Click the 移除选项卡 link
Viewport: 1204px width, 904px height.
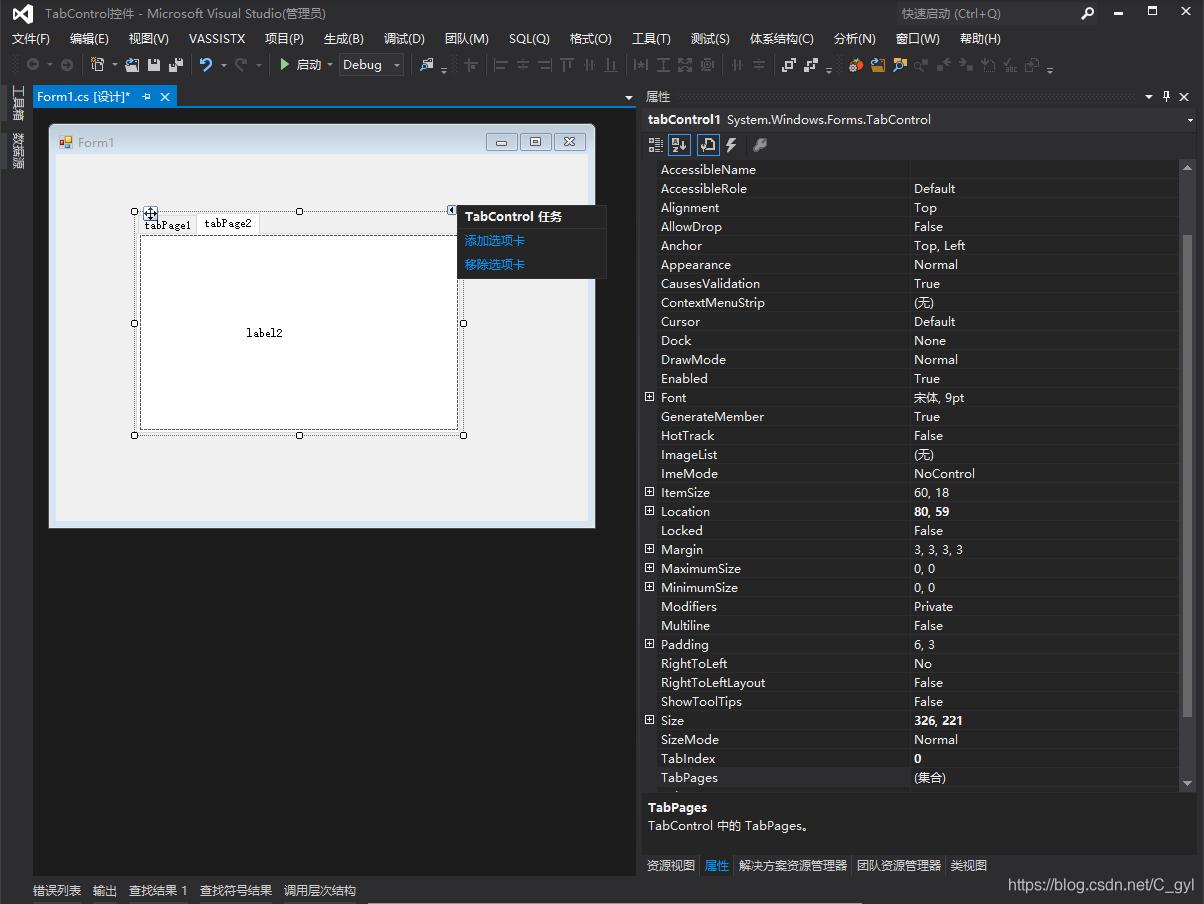pyautogui.click(x=495, y=265)
